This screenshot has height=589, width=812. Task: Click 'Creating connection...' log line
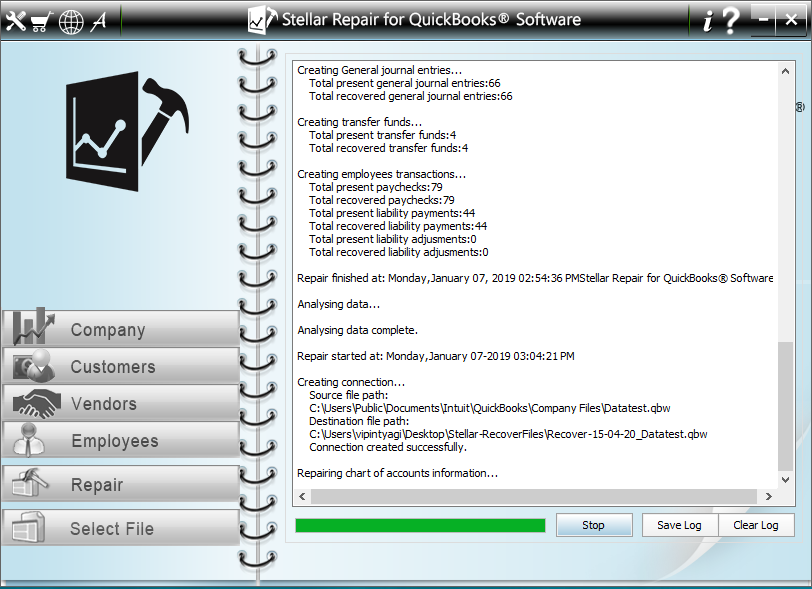point(351,382)
